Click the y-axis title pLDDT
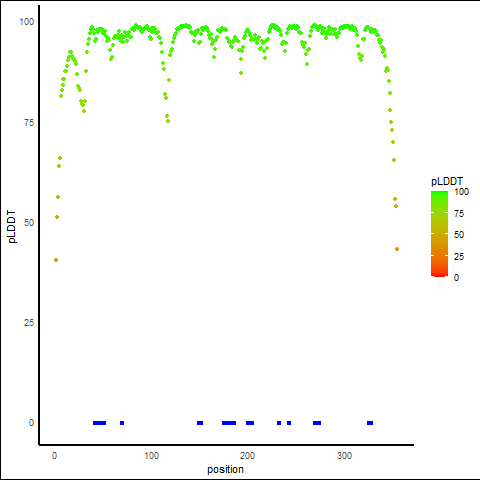This screenshot has width=480, height=480. point(12,227)
